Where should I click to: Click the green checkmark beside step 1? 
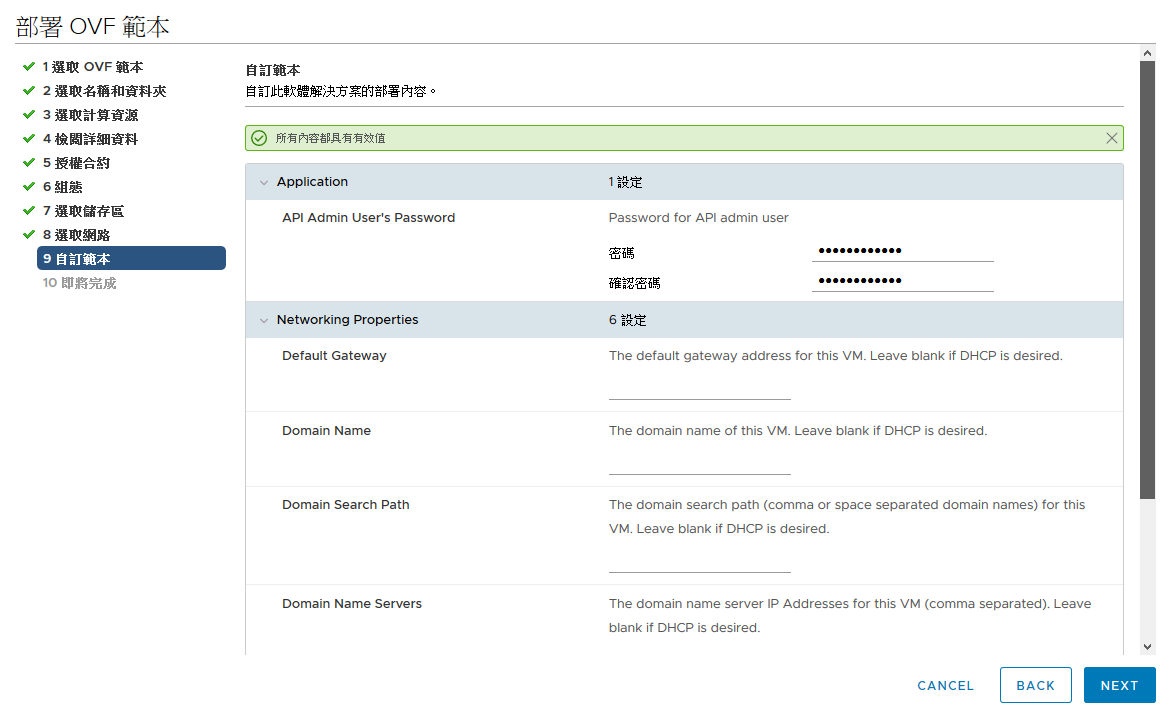tap(29, 67)
